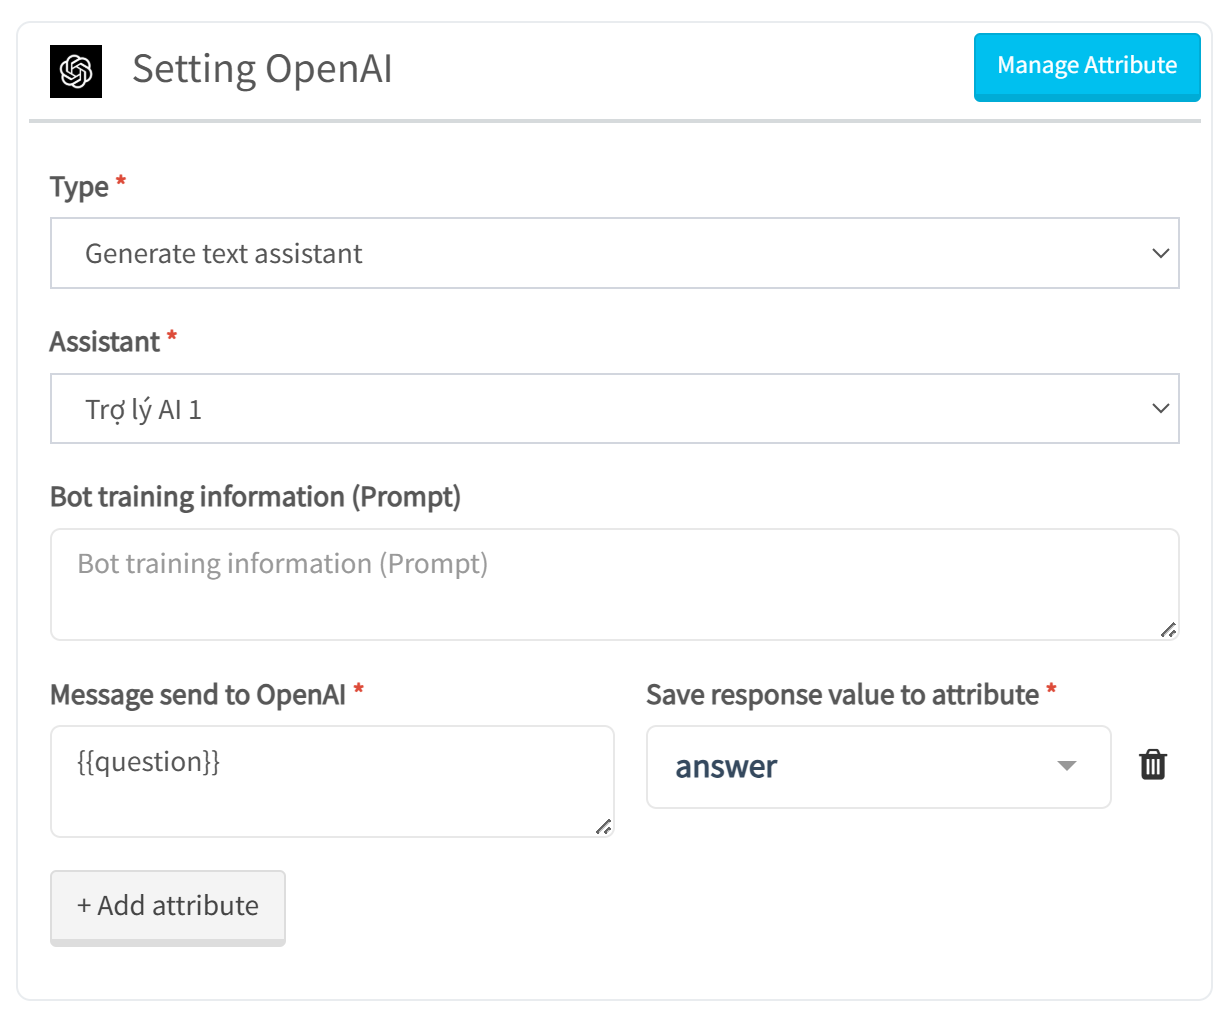
Task: Click the Bot training information (Prompt) label
Action: (x=256, y=497)
